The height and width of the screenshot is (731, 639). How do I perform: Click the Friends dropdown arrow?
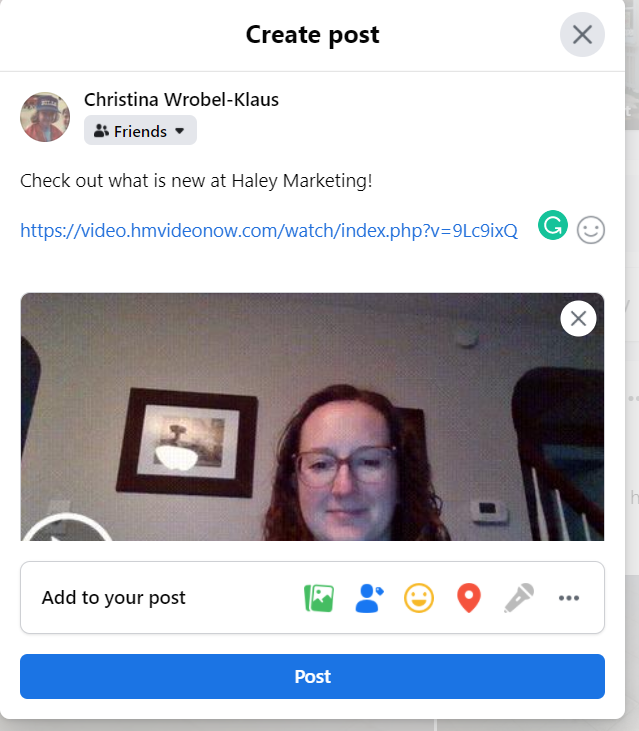[x=179, y=131]
